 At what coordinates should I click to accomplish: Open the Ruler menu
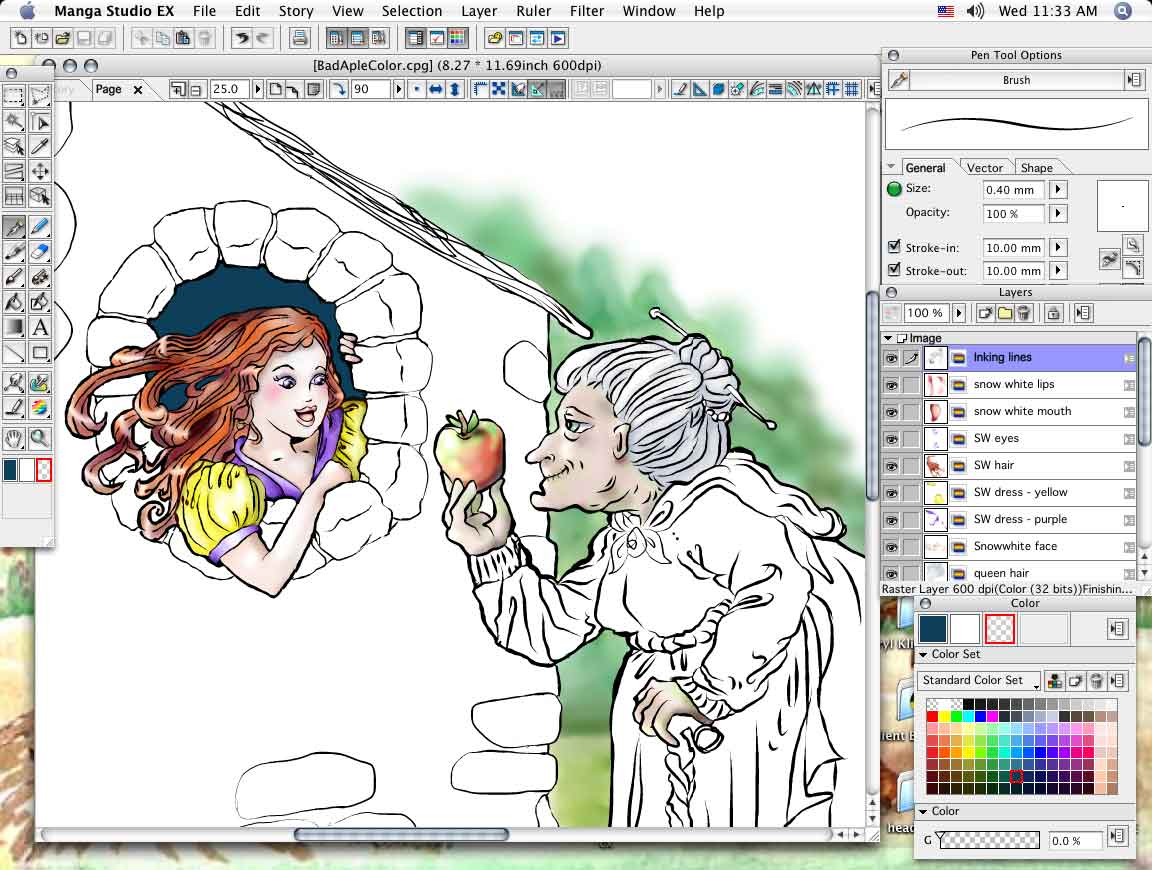click(533, 11)
